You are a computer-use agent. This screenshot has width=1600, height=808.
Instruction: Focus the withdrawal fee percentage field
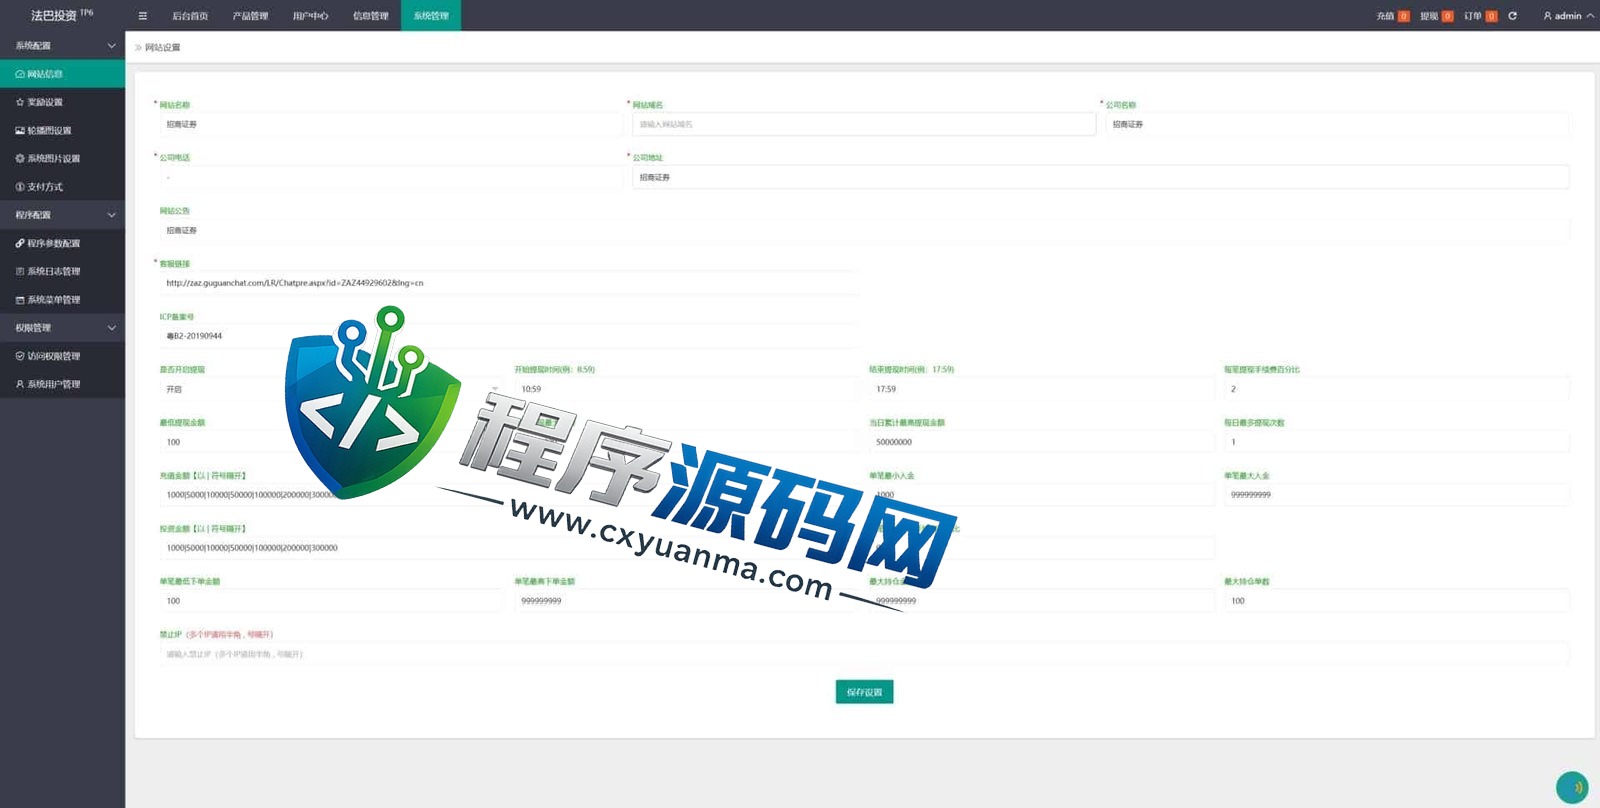click(1396, 389)
